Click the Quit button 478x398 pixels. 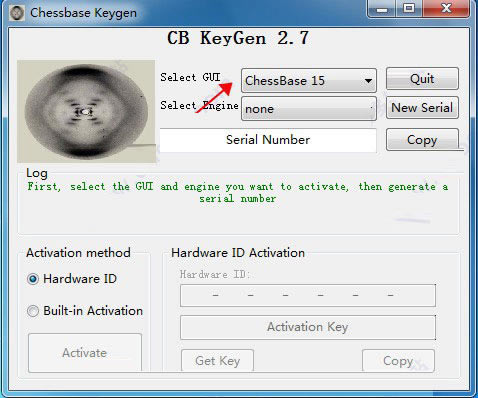422,79
